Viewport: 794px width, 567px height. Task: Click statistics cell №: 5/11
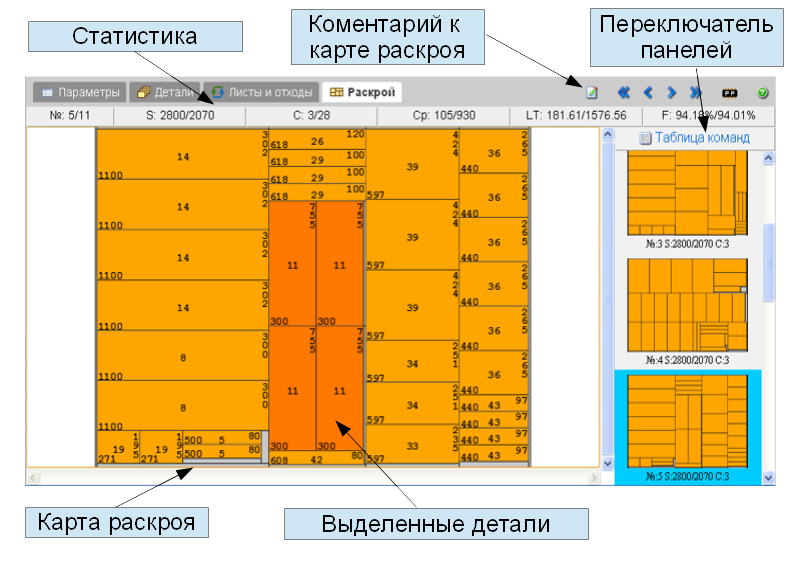(70, 115)
